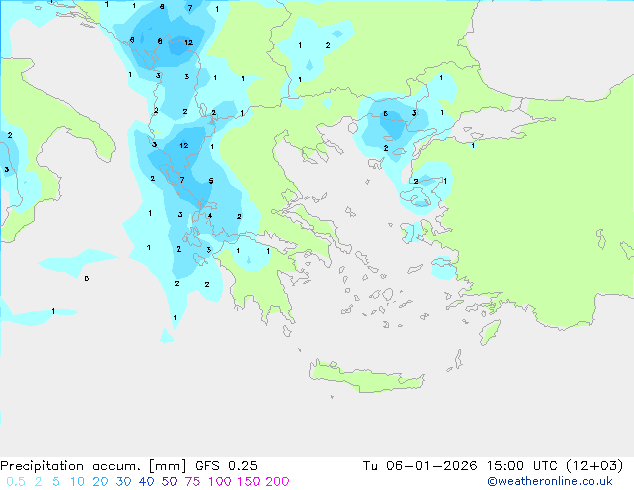Select the 0.5 value in the legend
This screenshot has width=634, height=490.
point(16,482)
